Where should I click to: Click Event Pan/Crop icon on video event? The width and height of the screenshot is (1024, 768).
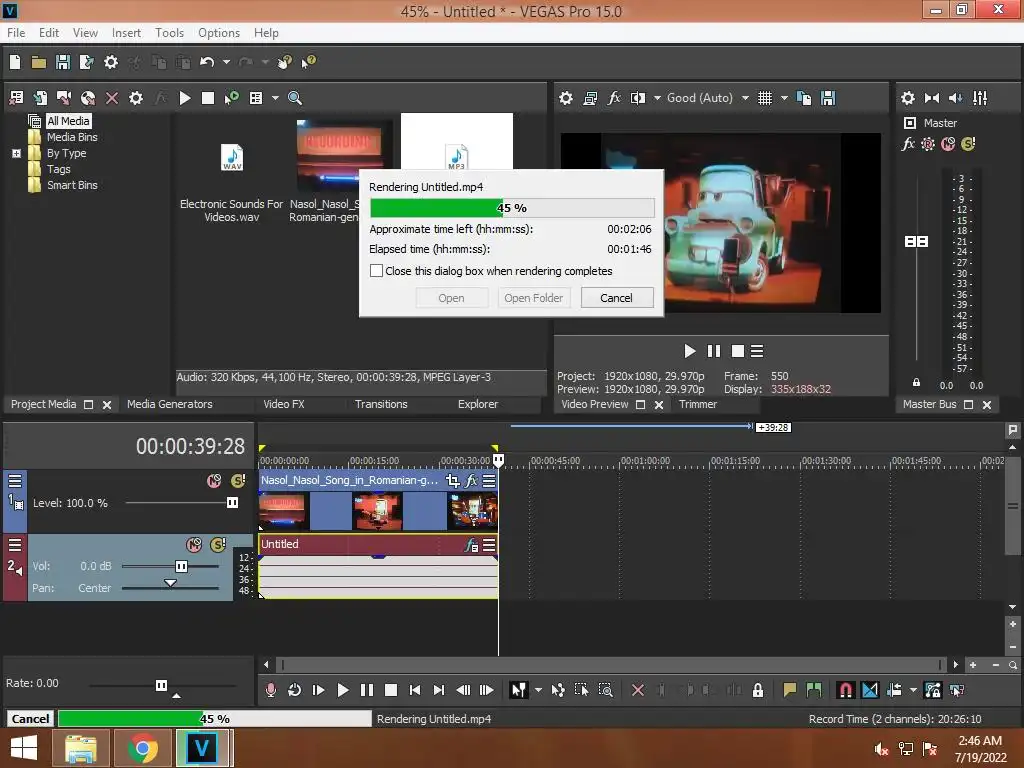(x=453, y=481)
